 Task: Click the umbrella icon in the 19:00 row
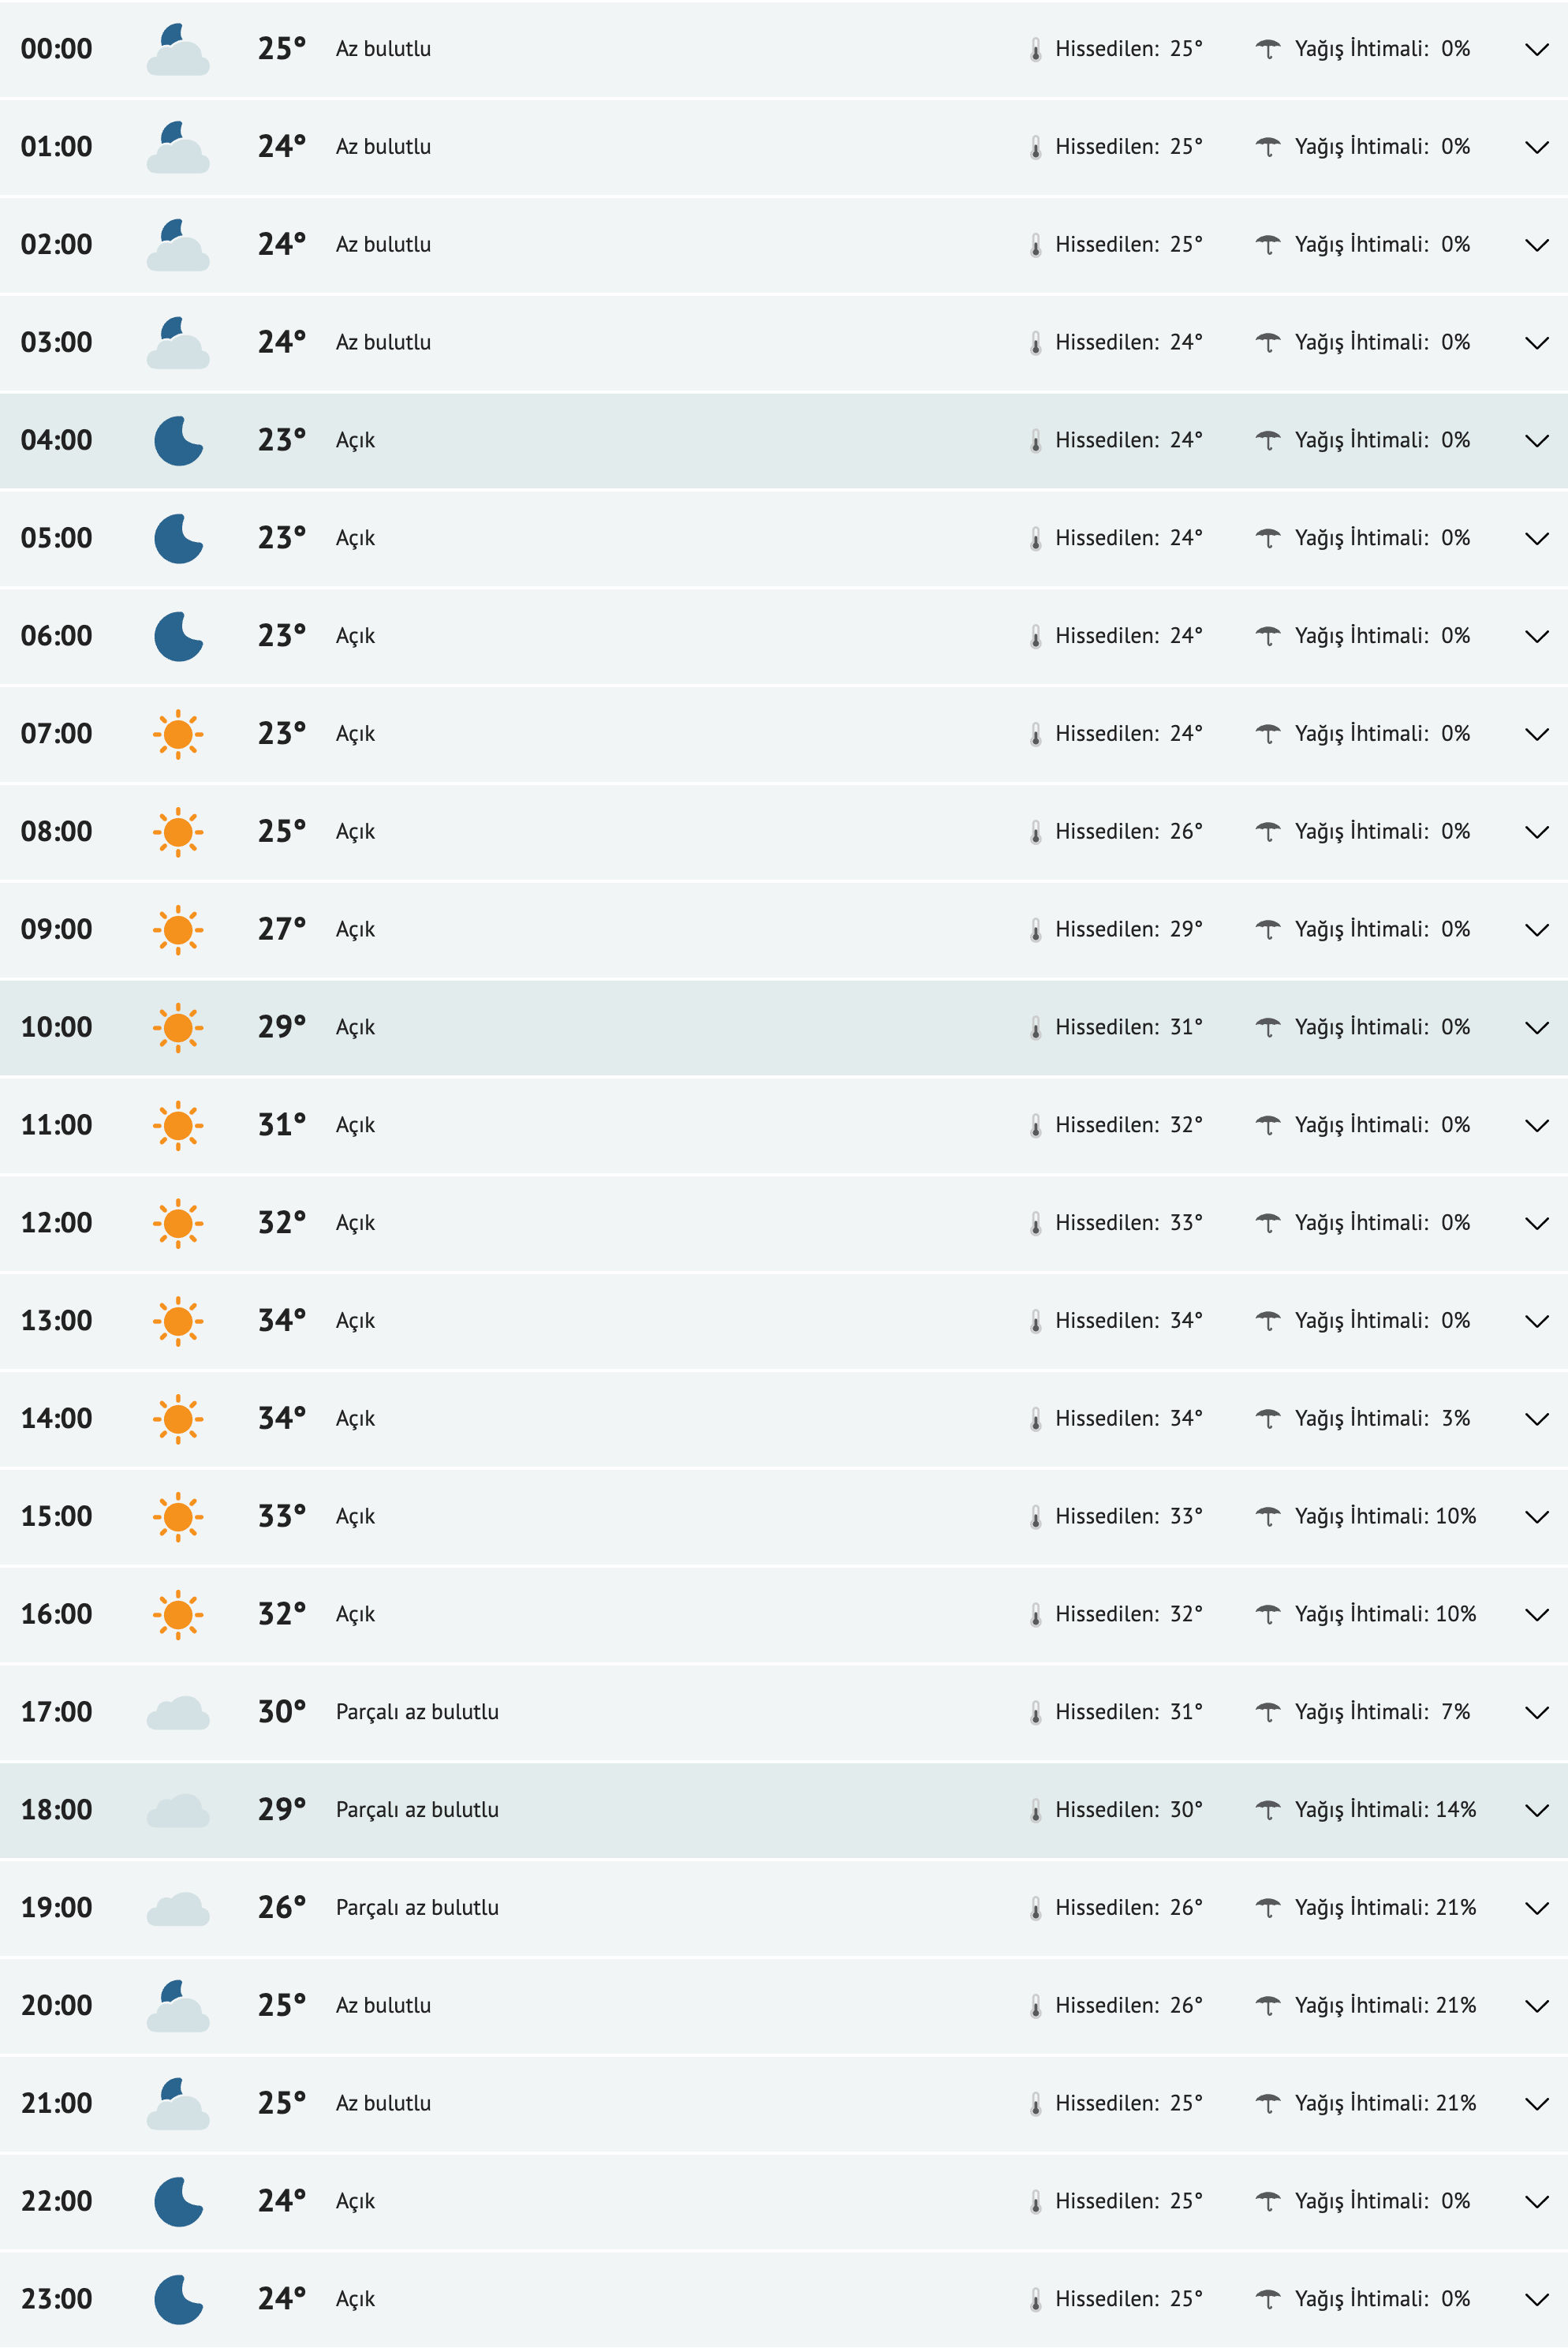coord(1267,1907)
